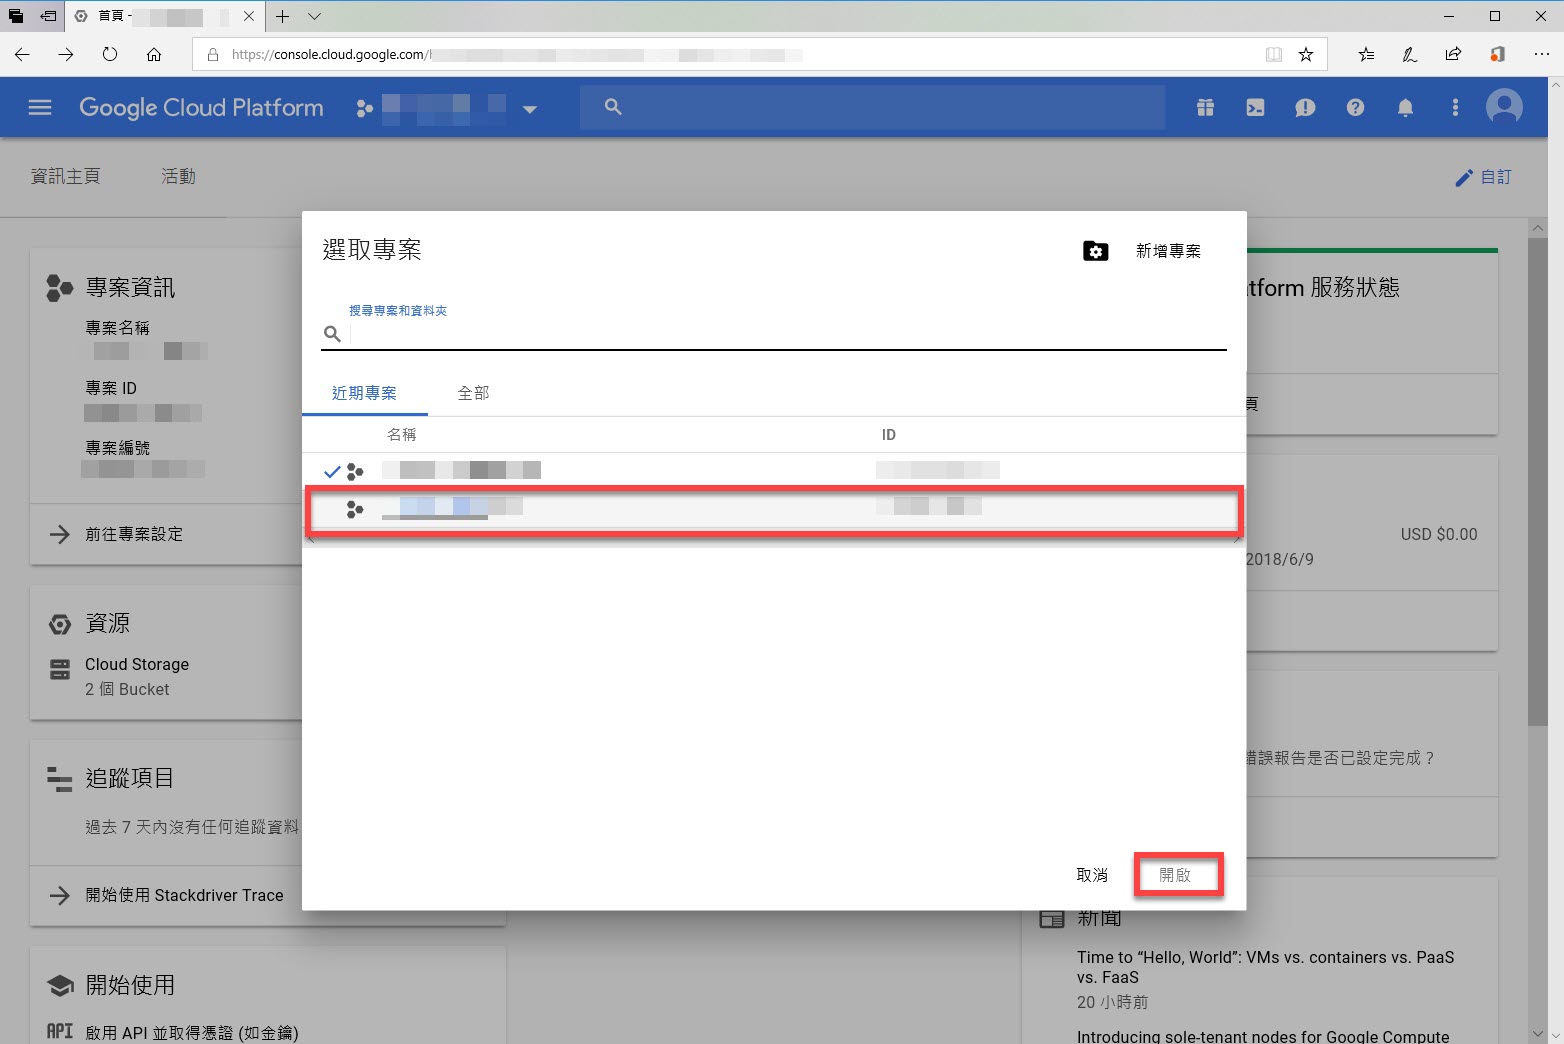
Task: Click the 自訂 customize pencil link
Action: point(1483,177)
